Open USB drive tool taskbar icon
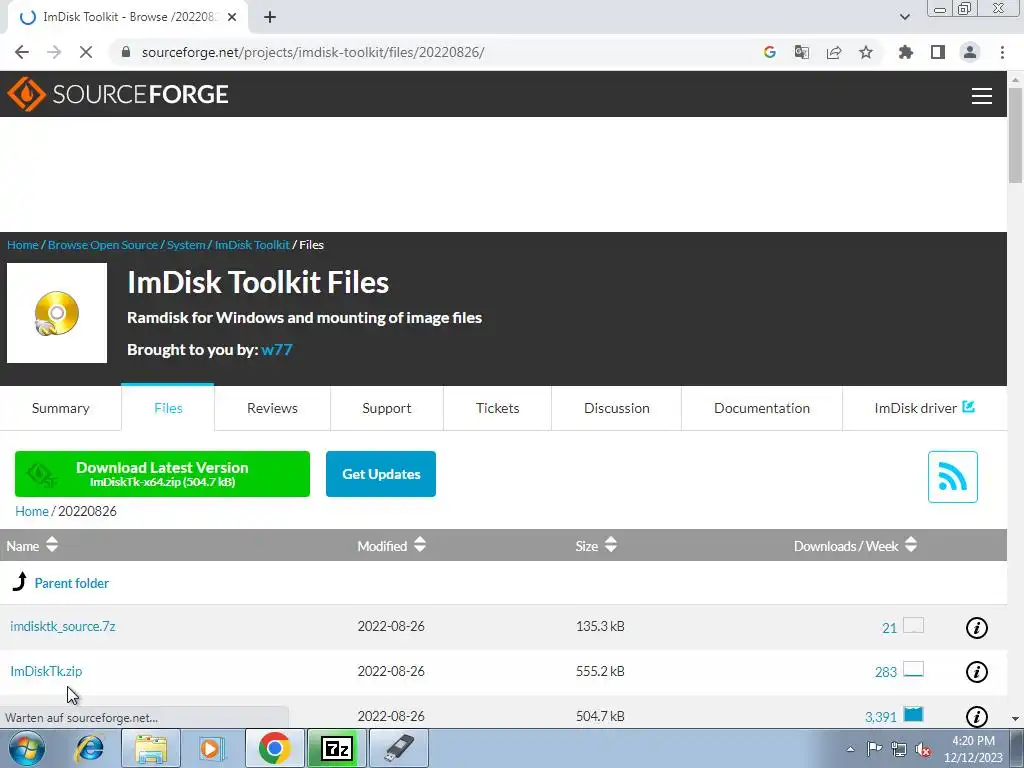 (399, 748)
